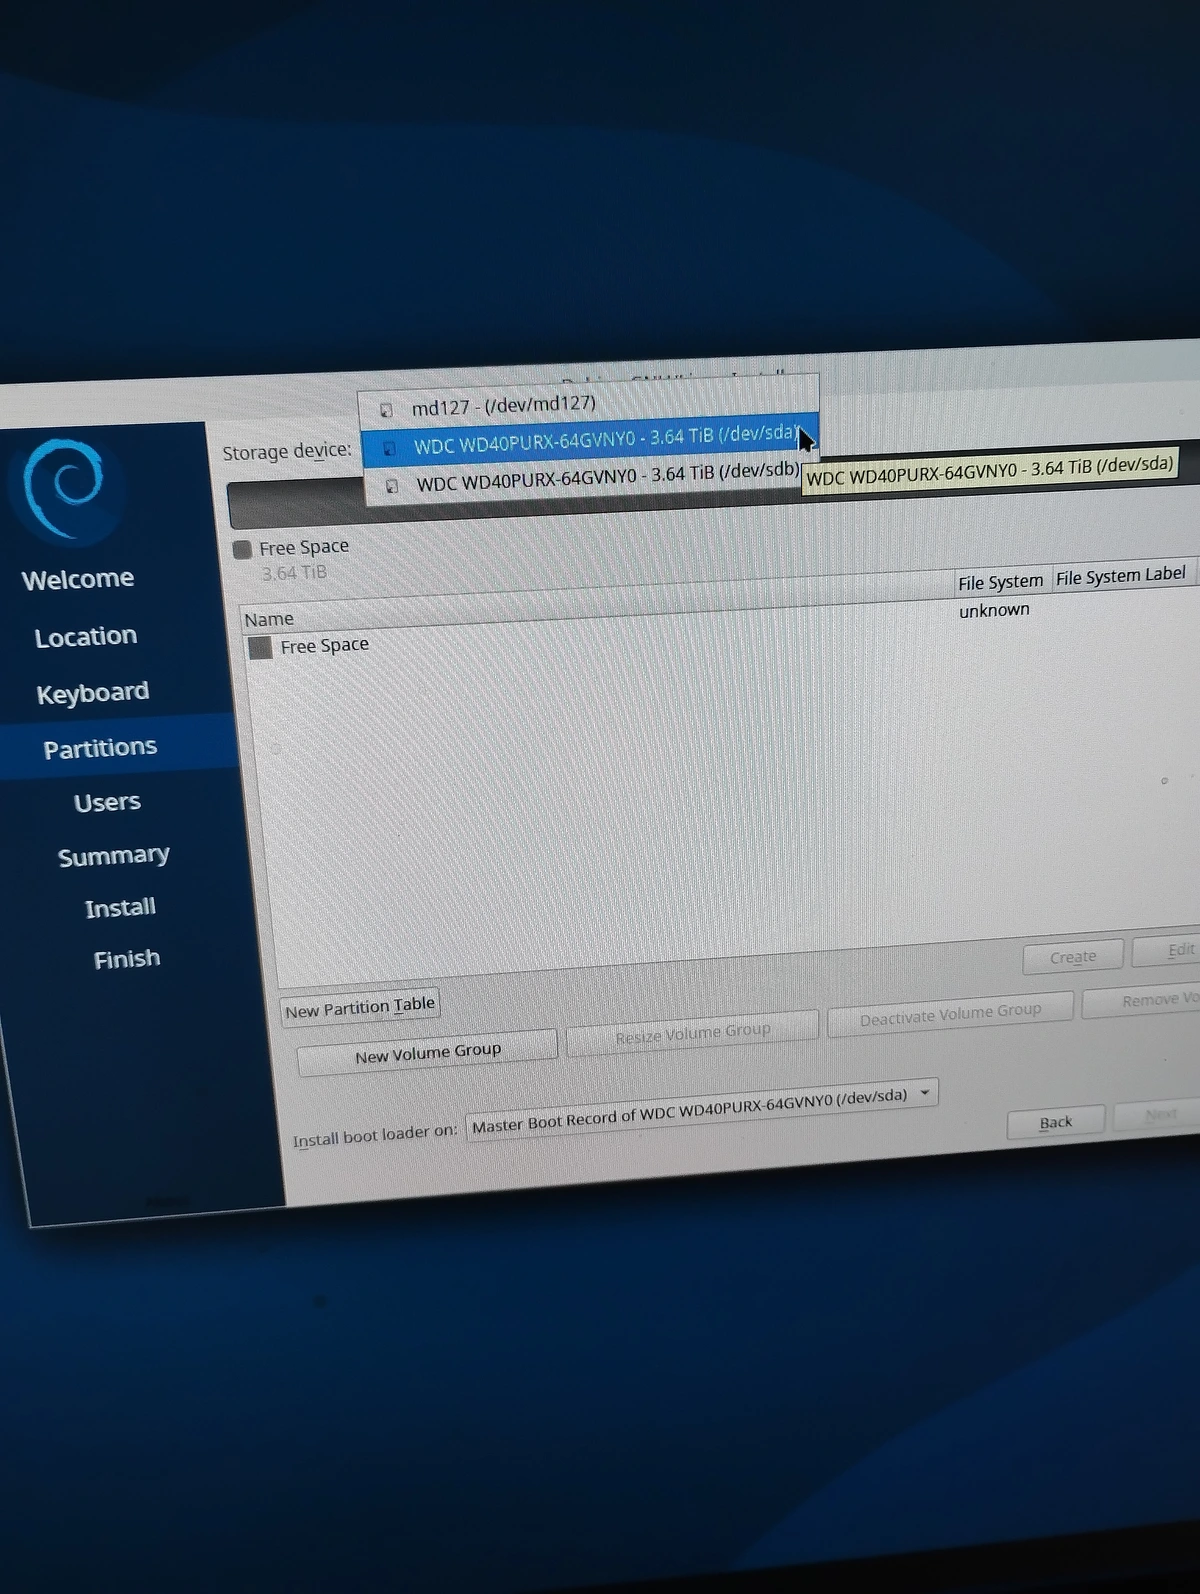Click the gray square in the Free Space table row

click(260, 648)
